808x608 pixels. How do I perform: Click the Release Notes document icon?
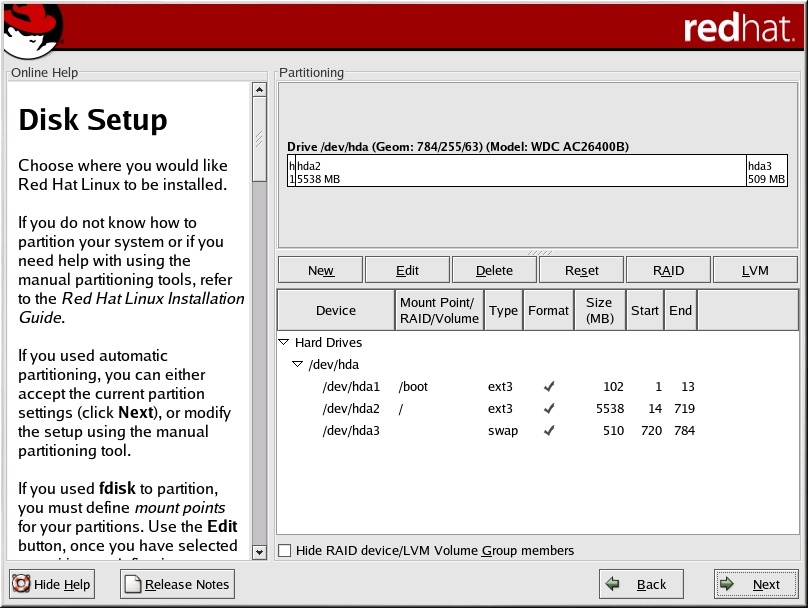point(132,585)
